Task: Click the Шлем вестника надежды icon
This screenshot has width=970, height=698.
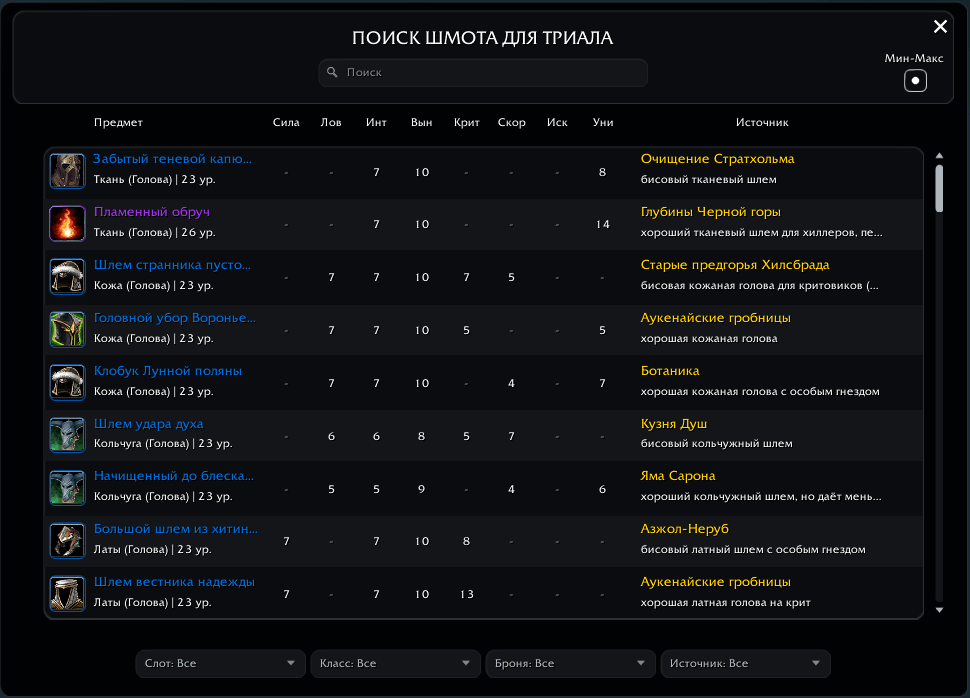Action: pos(67,593)
